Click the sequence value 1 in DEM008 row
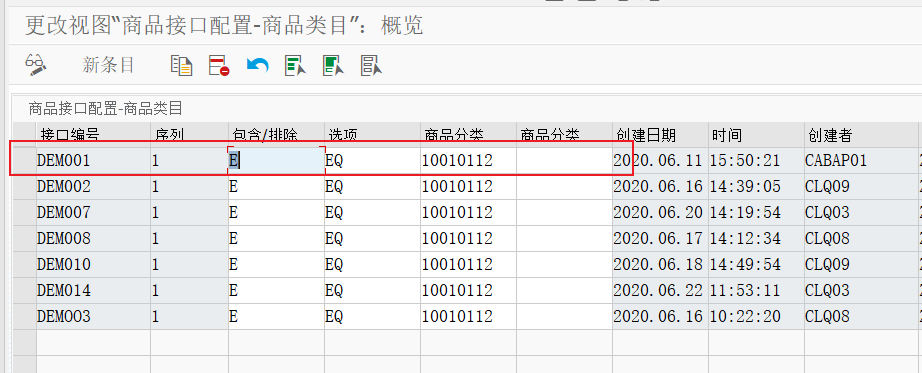Viewport: 922px width, 373px height. click(x=189, y=238)
